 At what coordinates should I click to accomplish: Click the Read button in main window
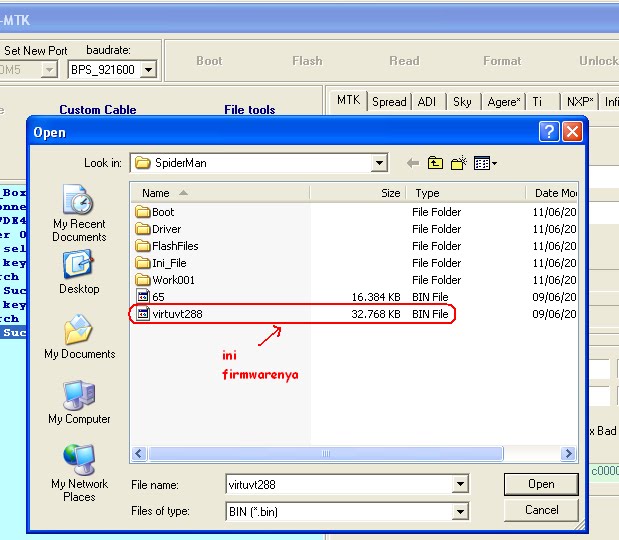coord(404,61)
